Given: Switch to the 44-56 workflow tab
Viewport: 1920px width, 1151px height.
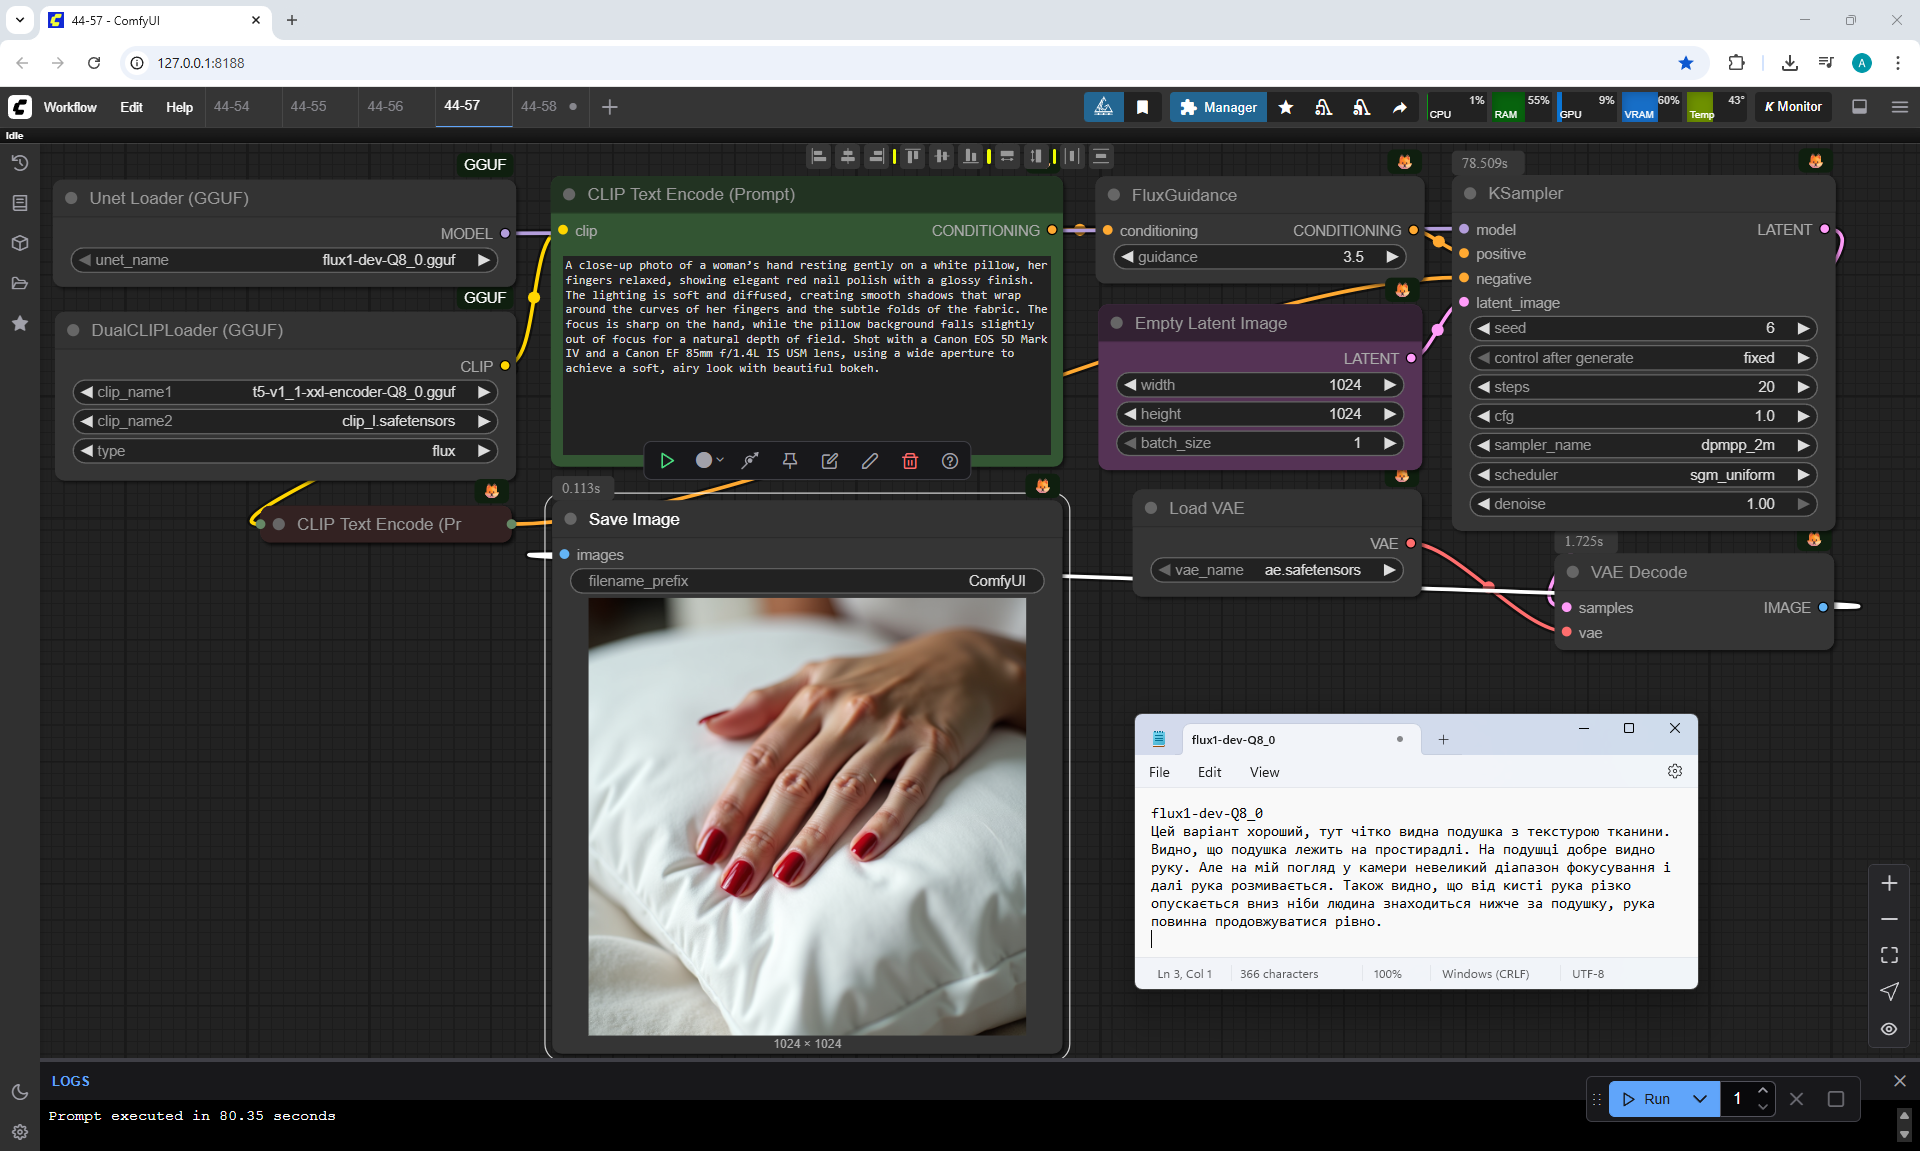Looking at the screenshot, I should [x=385, y=106].
